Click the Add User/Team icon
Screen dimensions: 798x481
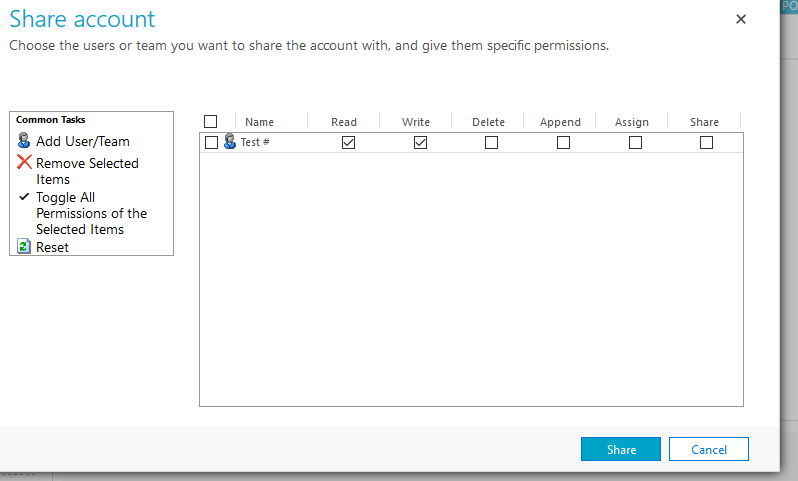[x=24, y=141]
